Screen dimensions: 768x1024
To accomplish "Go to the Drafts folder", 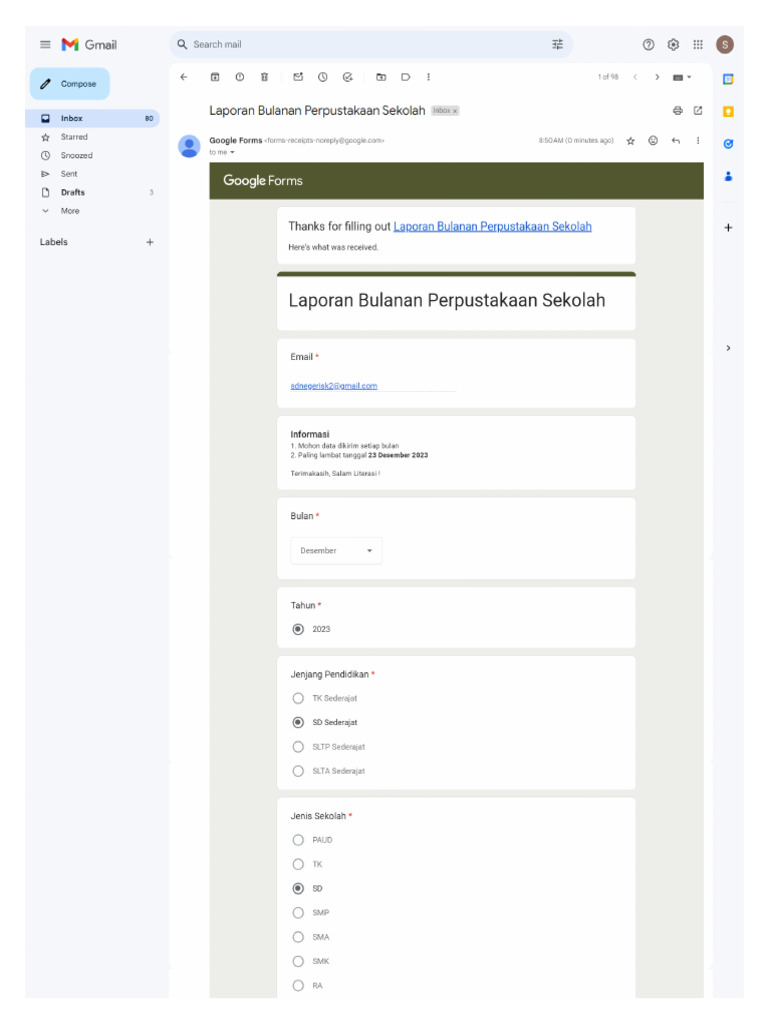I will (73, 192).
